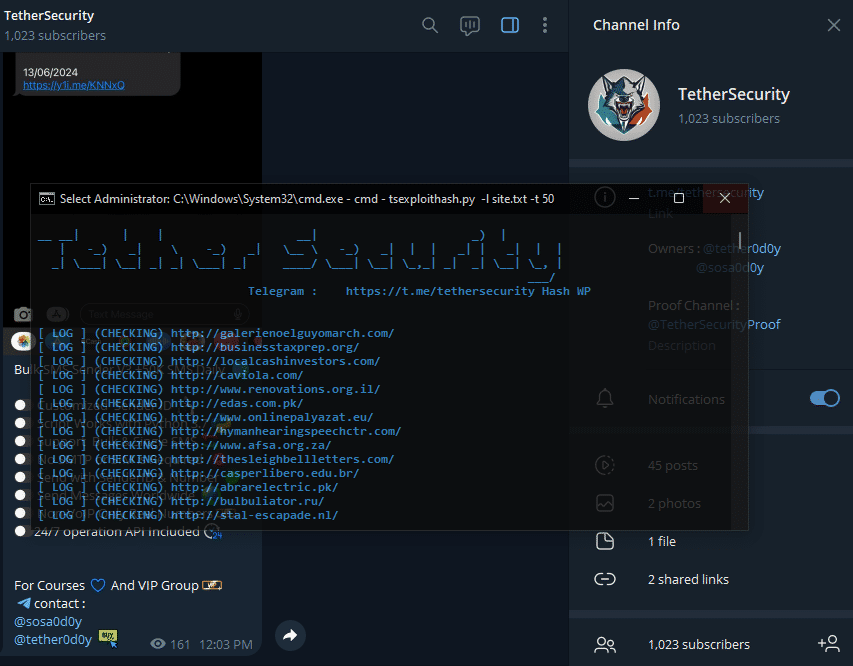This screenshot has width=853, height=666.
Task: Close the Channel Info panel
Action: (833, 25)
